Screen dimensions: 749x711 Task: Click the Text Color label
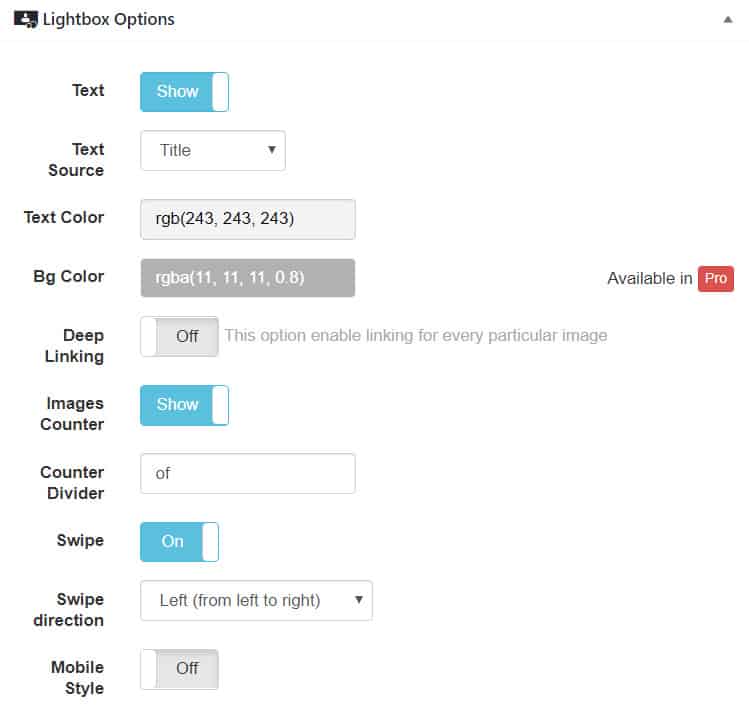(64, 217)
